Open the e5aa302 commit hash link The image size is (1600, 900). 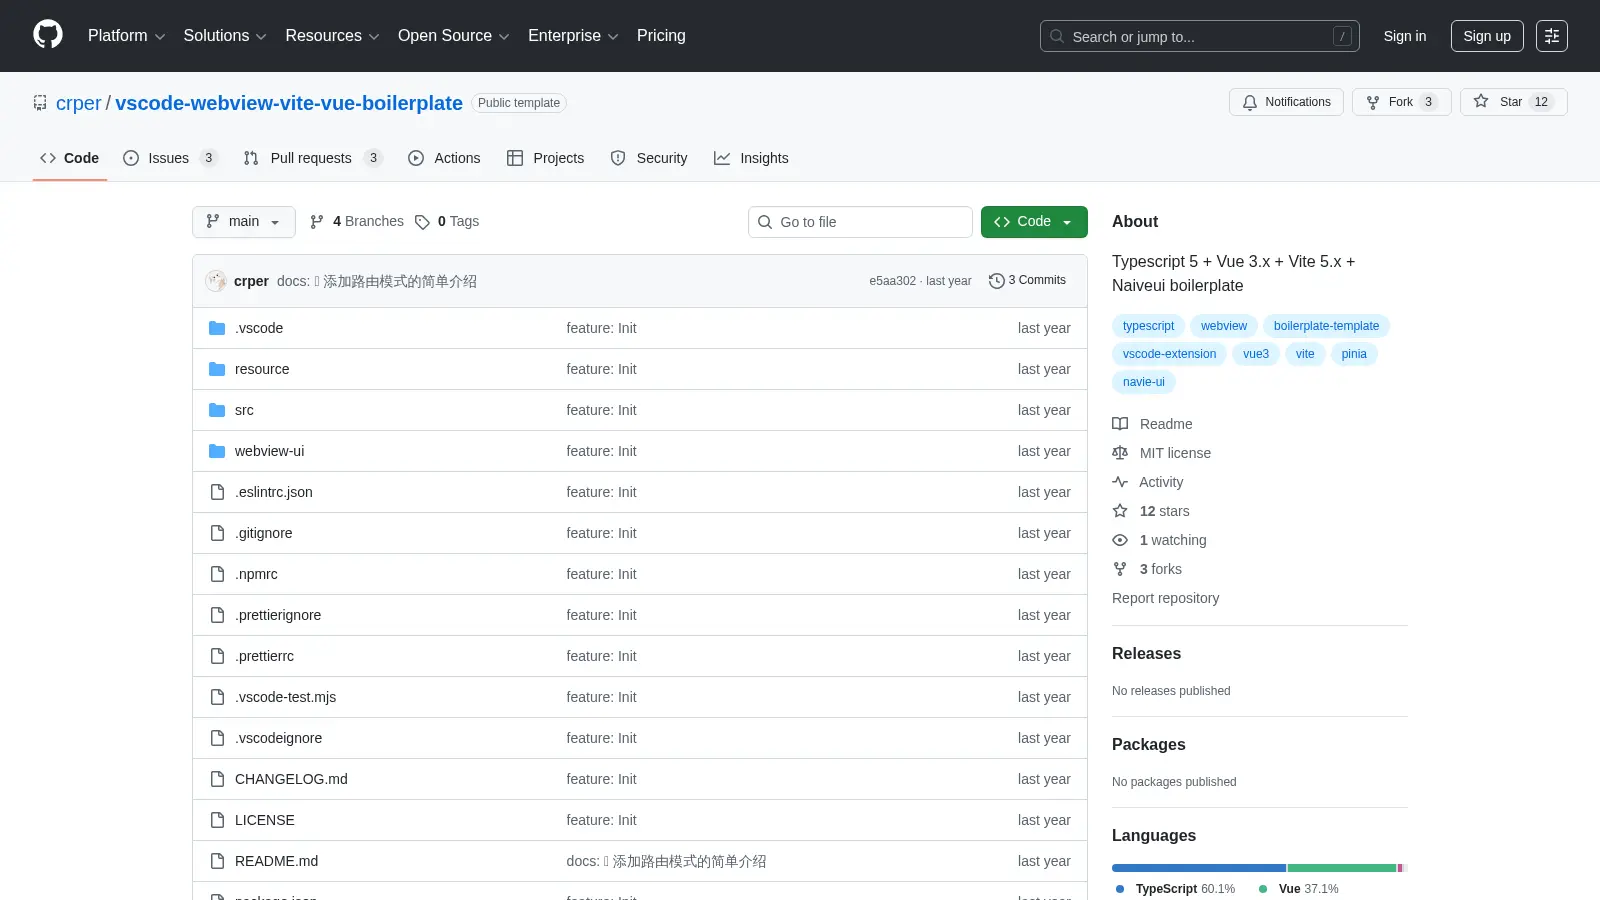click(x=892, y=281)
